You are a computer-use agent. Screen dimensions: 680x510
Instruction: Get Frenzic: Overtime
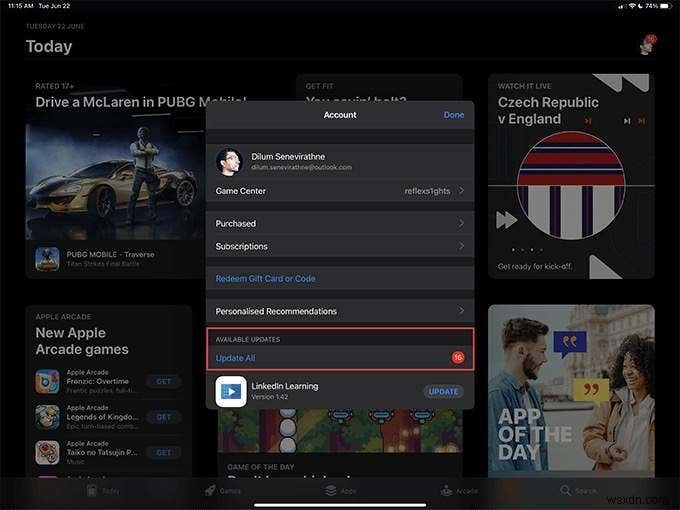tap(163, 381)
